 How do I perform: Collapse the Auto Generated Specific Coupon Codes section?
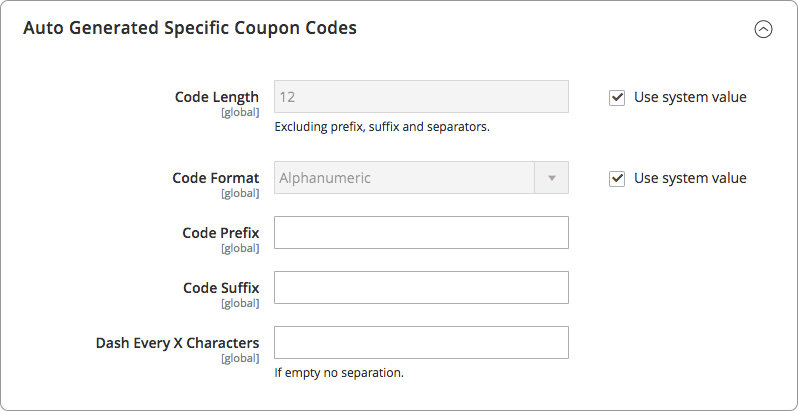[763, 29]
